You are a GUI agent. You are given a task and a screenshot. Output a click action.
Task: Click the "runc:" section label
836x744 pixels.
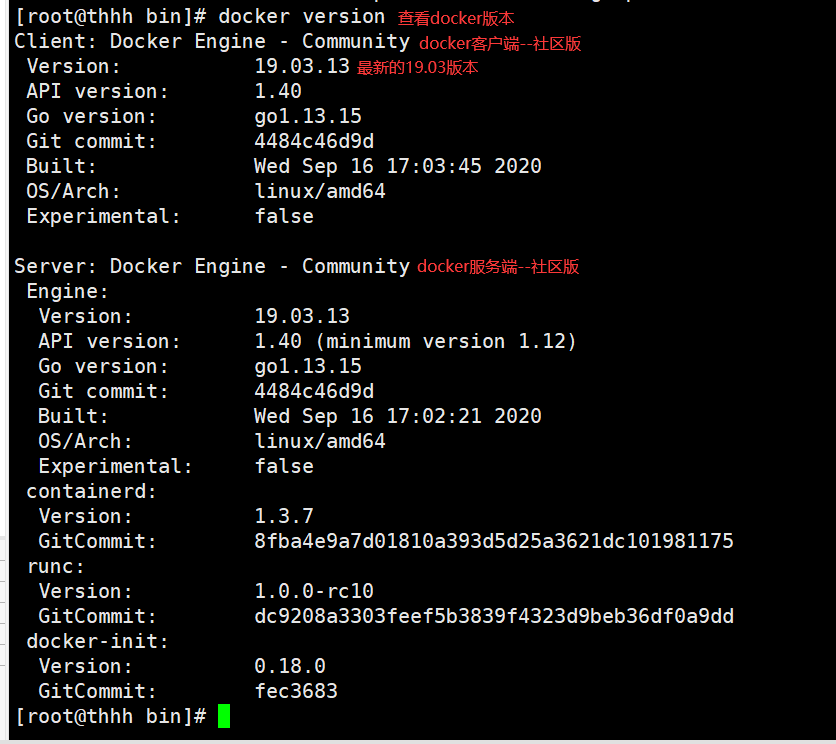55,566
